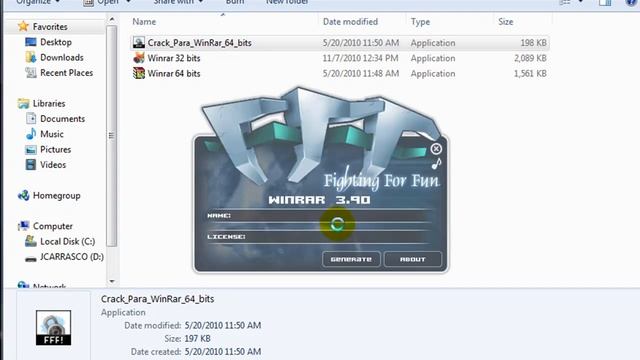The height and width of the screenshot is (360, 640).
Task: Click the Videos library icon
Action: click(x=31, y=165)
